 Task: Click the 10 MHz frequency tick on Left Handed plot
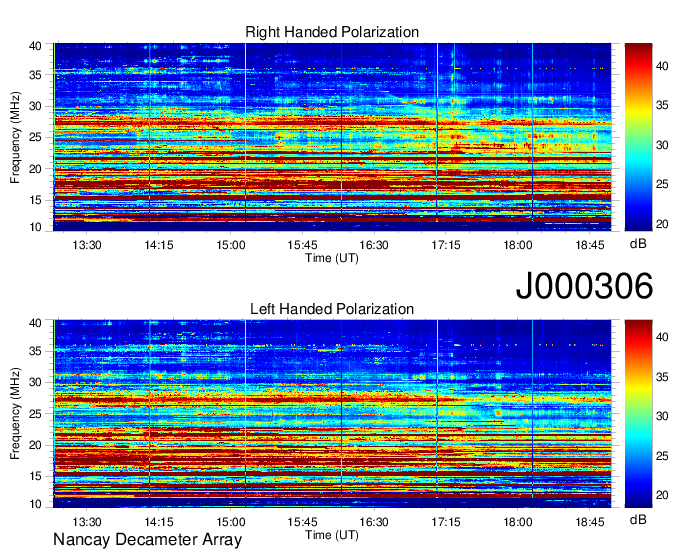(35, 504)
